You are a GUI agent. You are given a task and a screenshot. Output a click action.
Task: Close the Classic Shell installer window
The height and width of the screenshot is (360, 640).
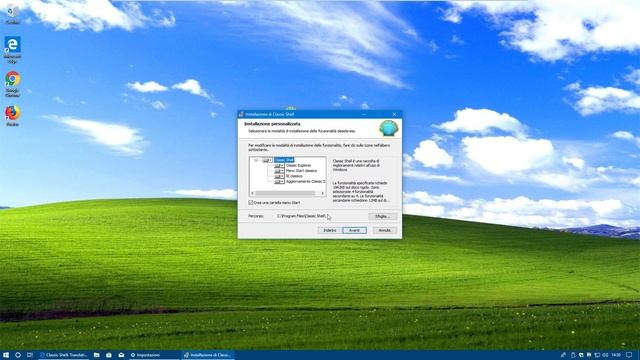[394, 114]
